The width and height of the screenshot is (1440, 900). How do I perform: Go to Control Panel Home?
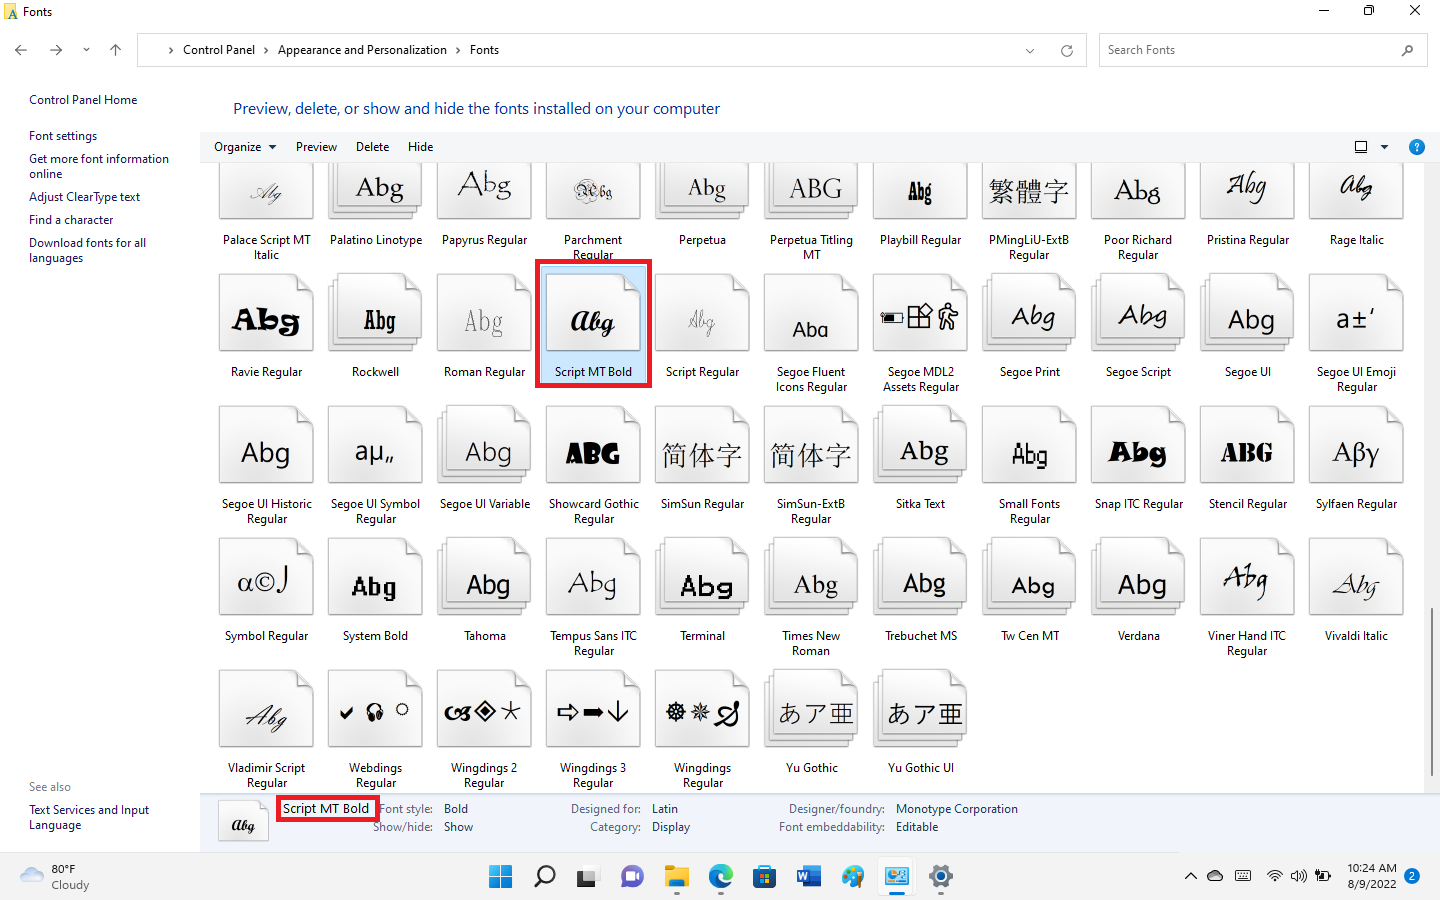83,100
